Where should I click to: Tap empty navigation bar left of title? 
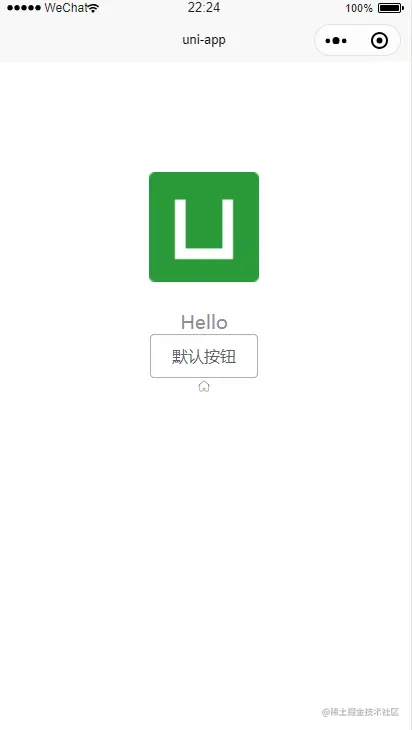(x=88, y=41)
